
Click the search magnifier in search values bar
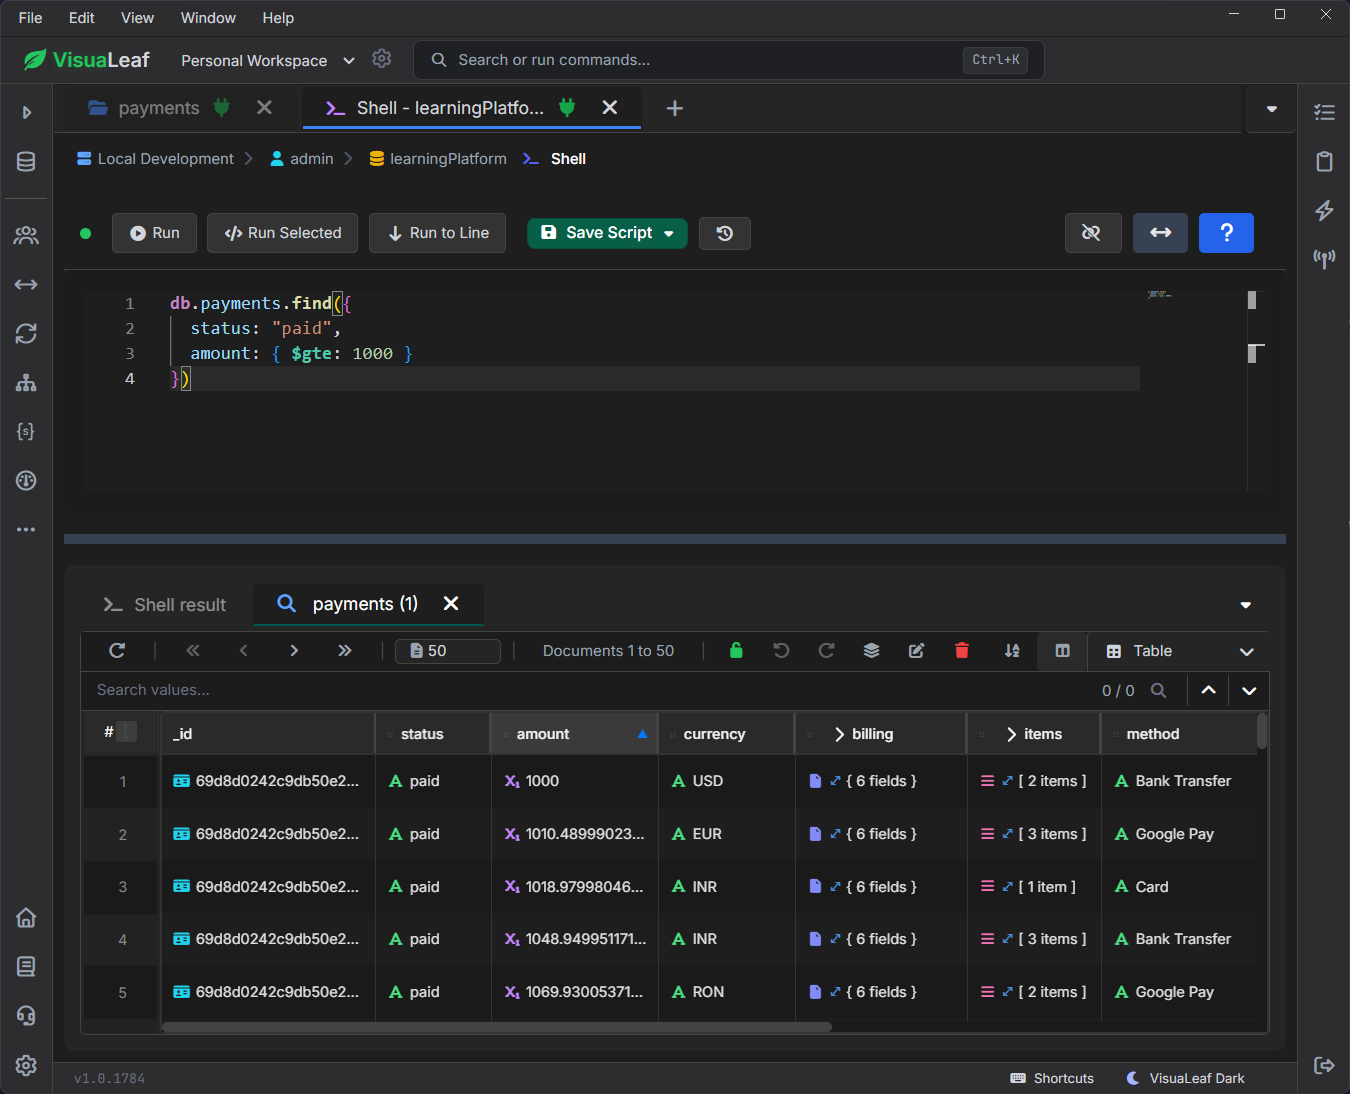(x=1158, y=690)
